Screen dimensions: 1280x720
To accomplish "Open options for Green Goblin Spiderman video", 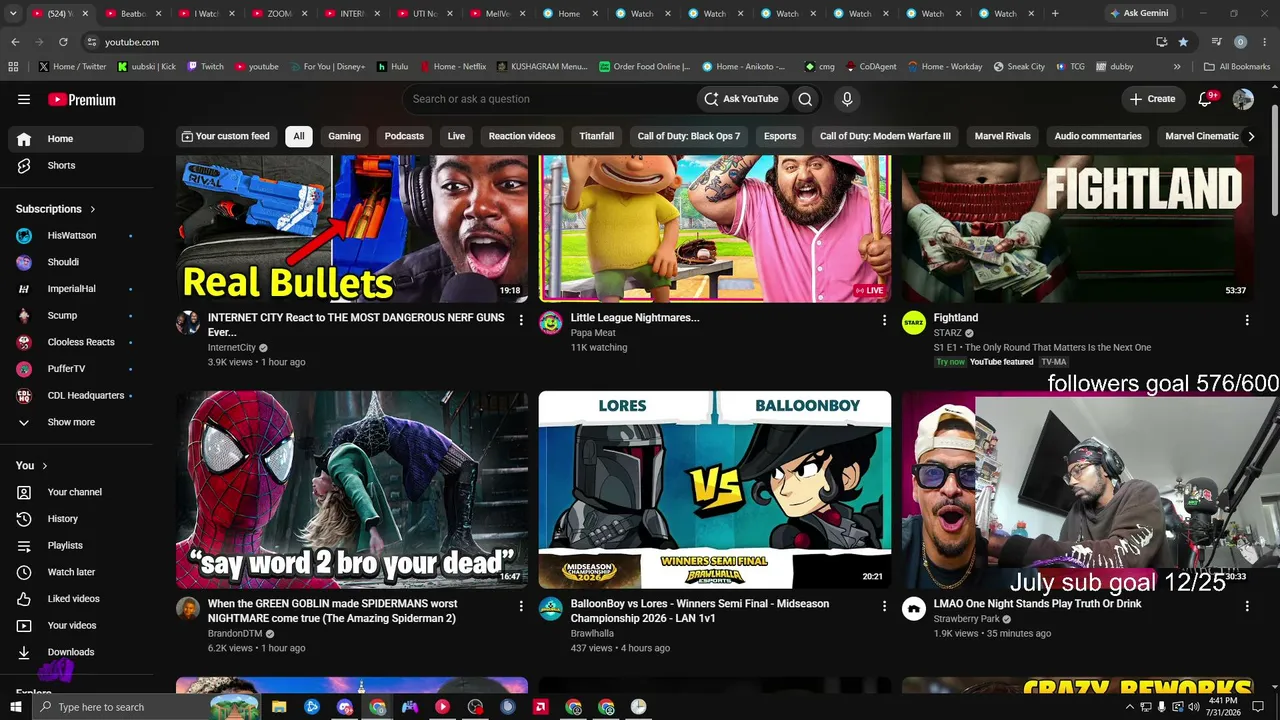I will [521, 606].
